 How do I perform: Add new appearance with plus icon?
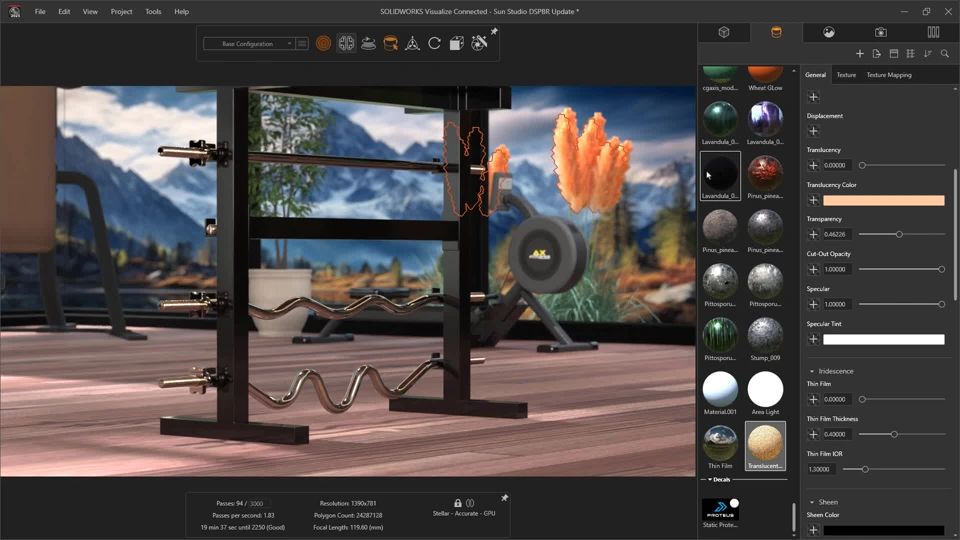point(860,54)
